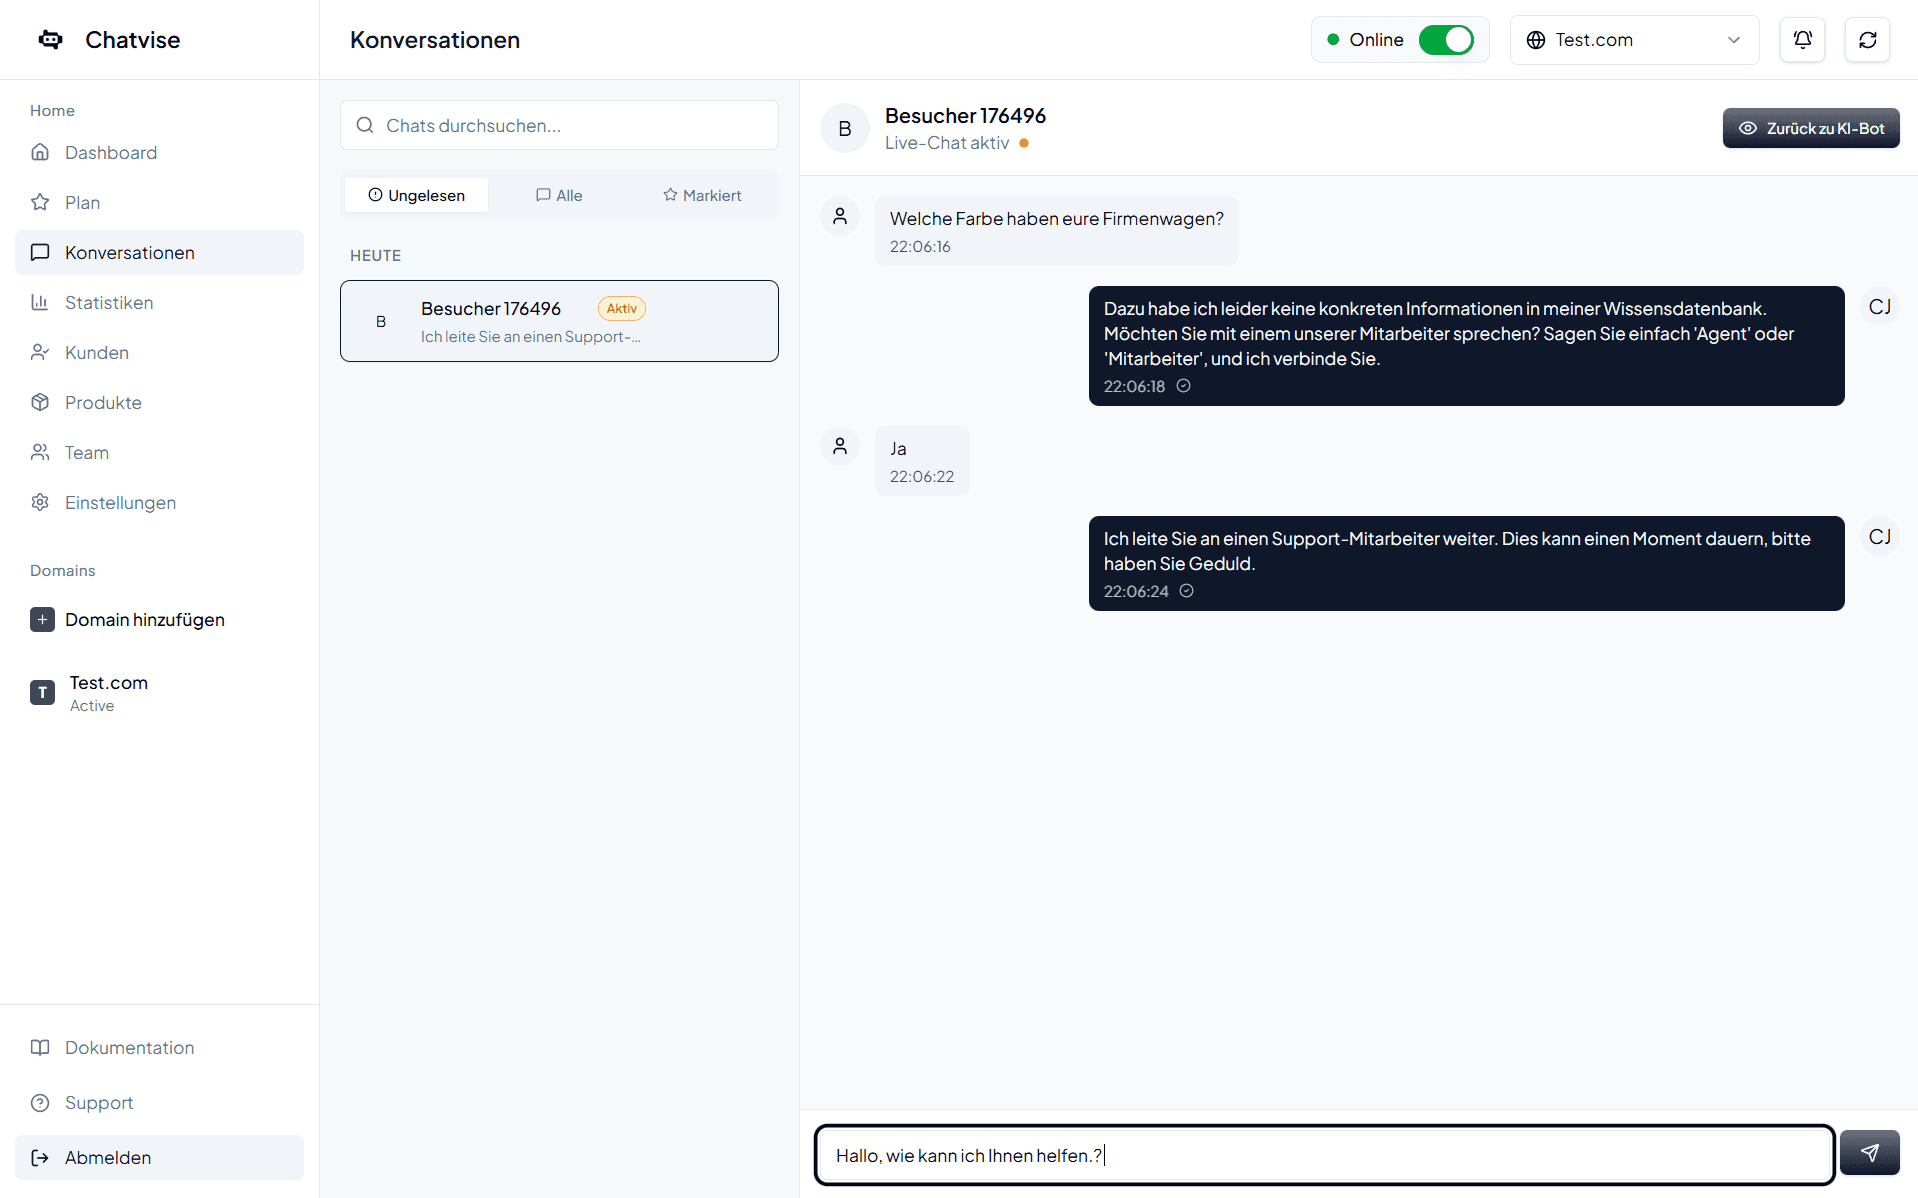Click the plus icon for Domain hinzufügen
Viewport: 1918px width, 1198px height.
[42, 620]
